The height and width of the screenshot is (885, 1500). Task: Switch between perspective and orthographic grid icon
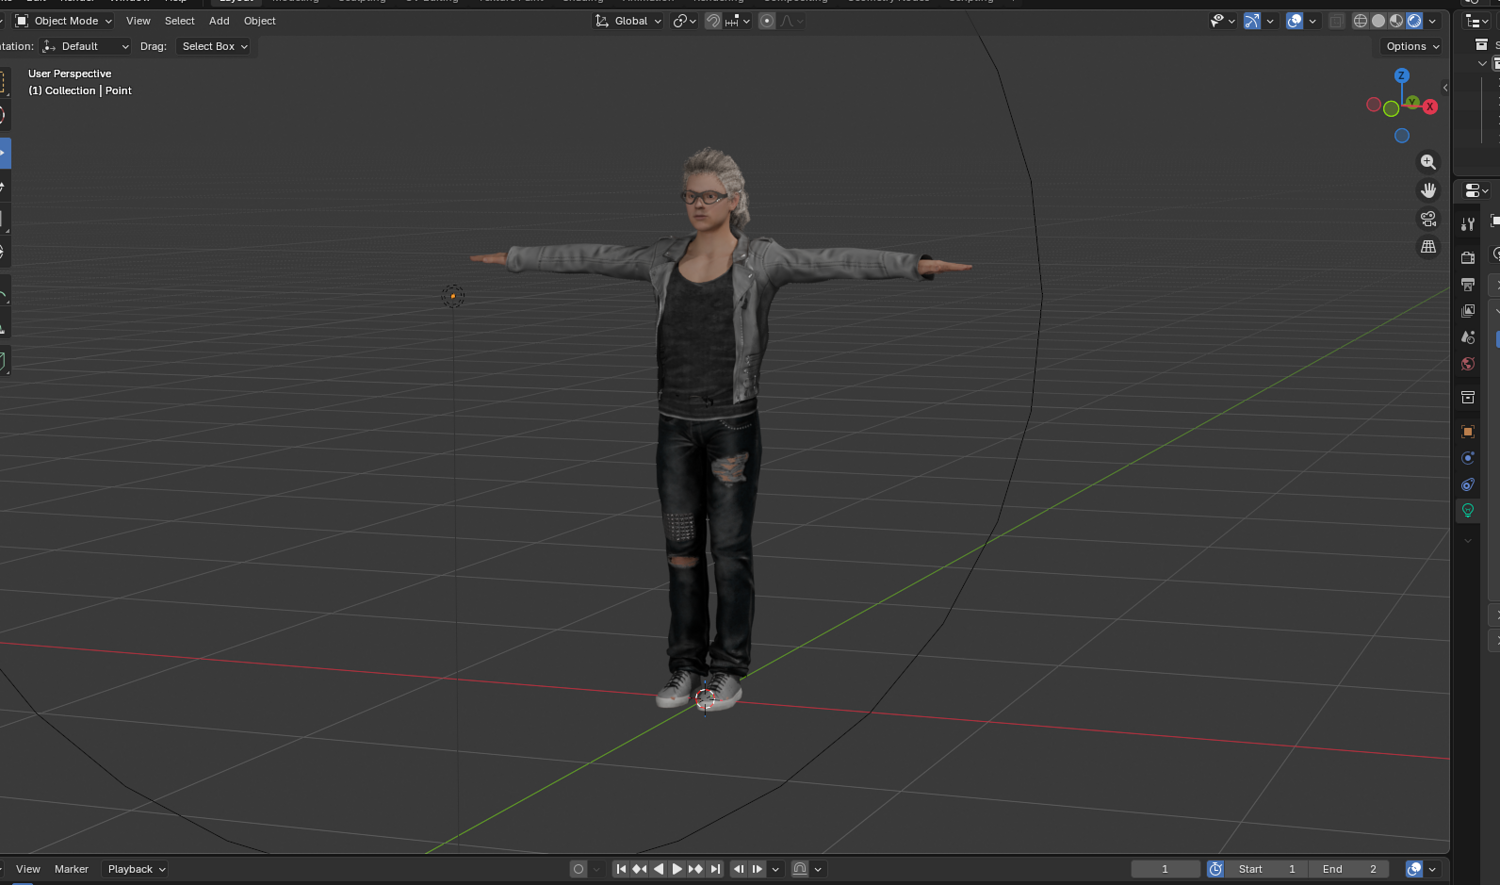click(x=1428, y=247)
